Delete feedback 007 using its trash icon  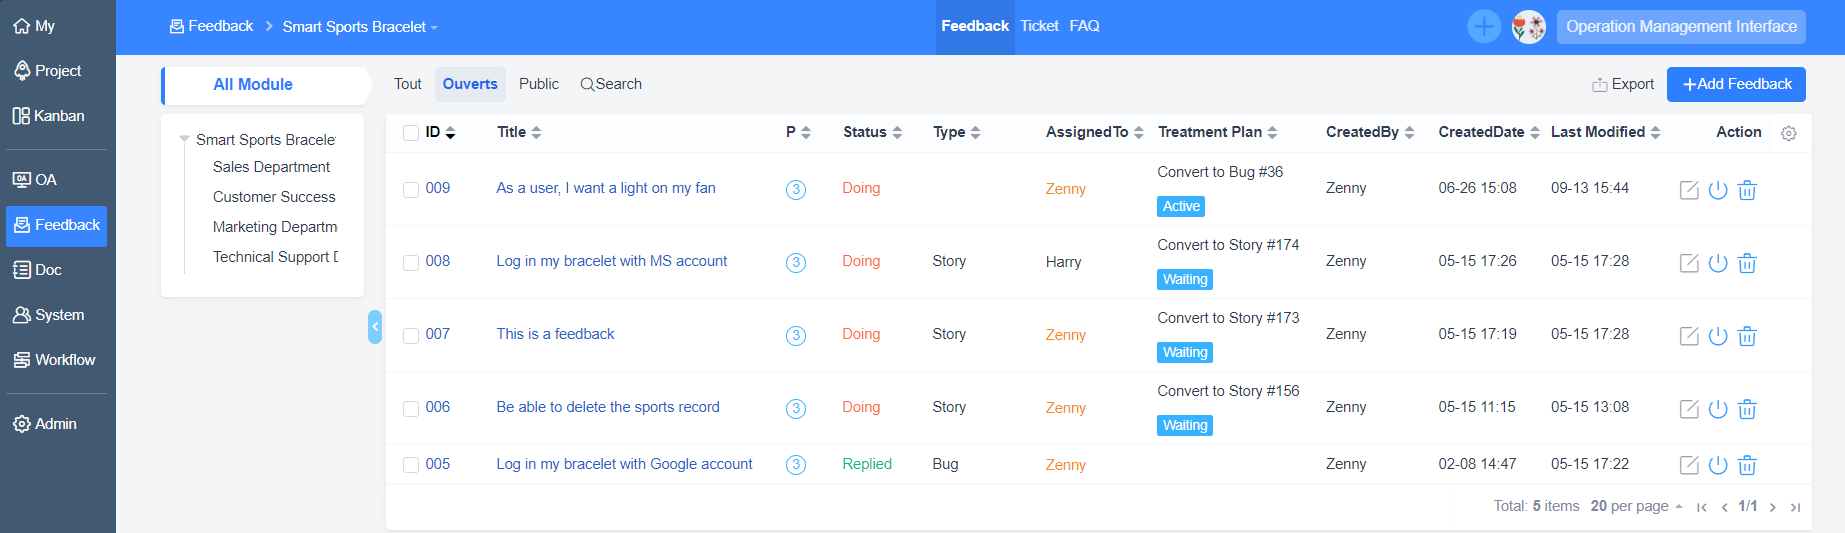tap(1747, 336)
